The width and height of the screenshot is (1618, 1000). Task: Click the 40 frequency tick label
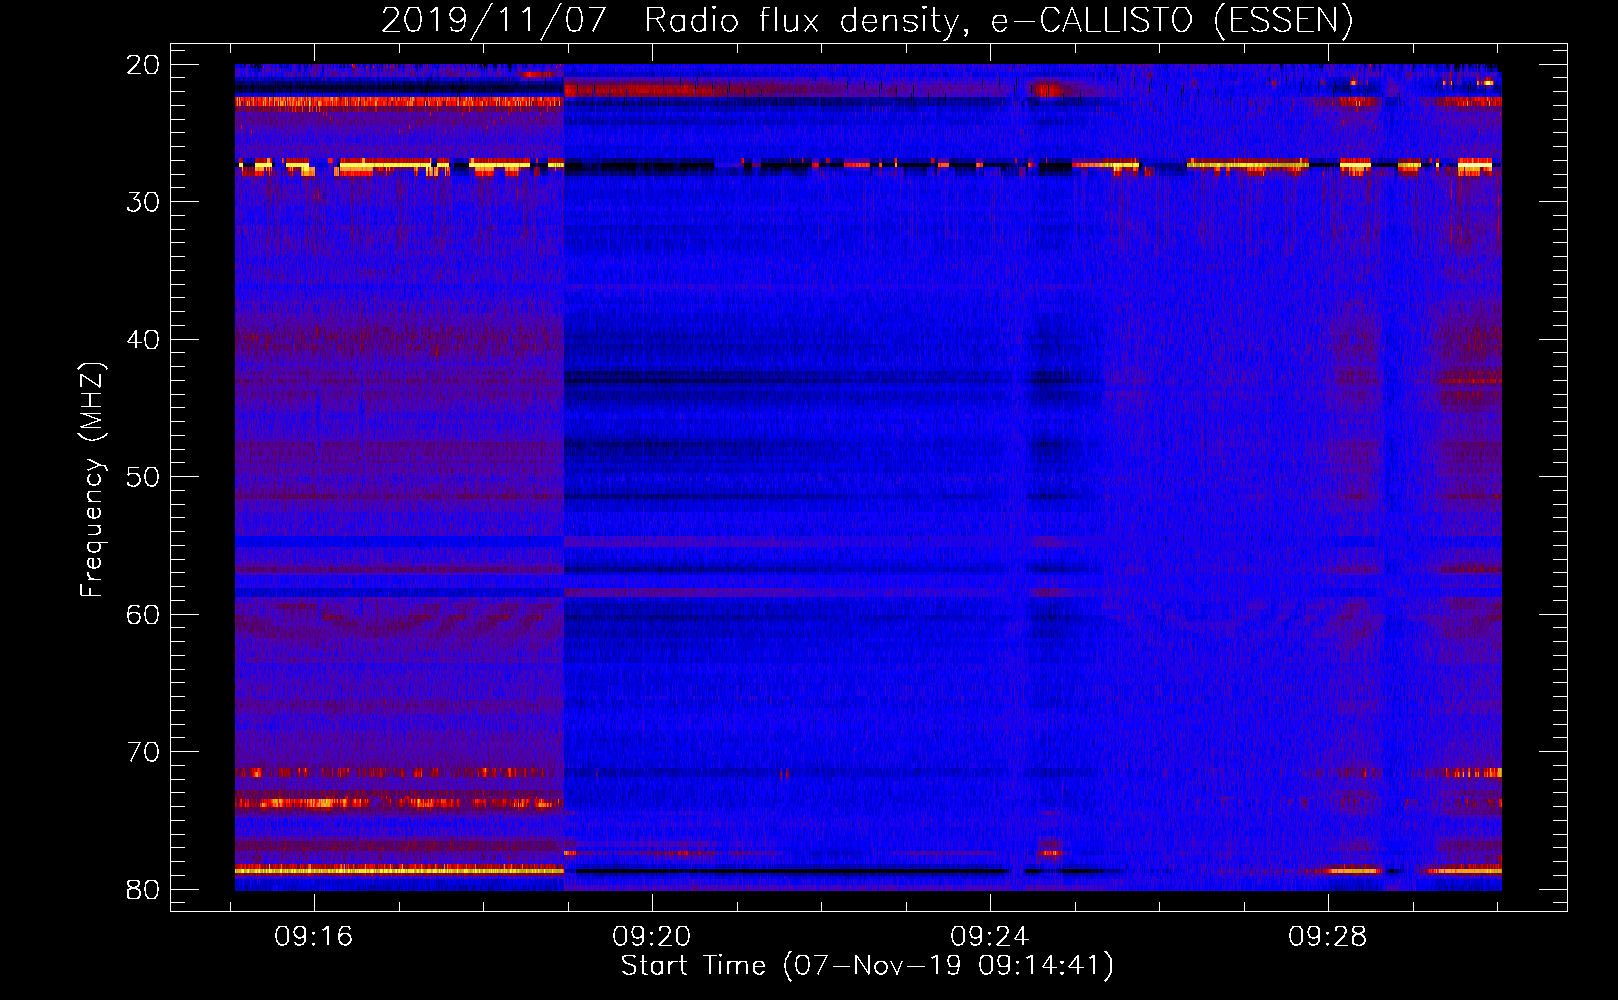click(144, 340)
